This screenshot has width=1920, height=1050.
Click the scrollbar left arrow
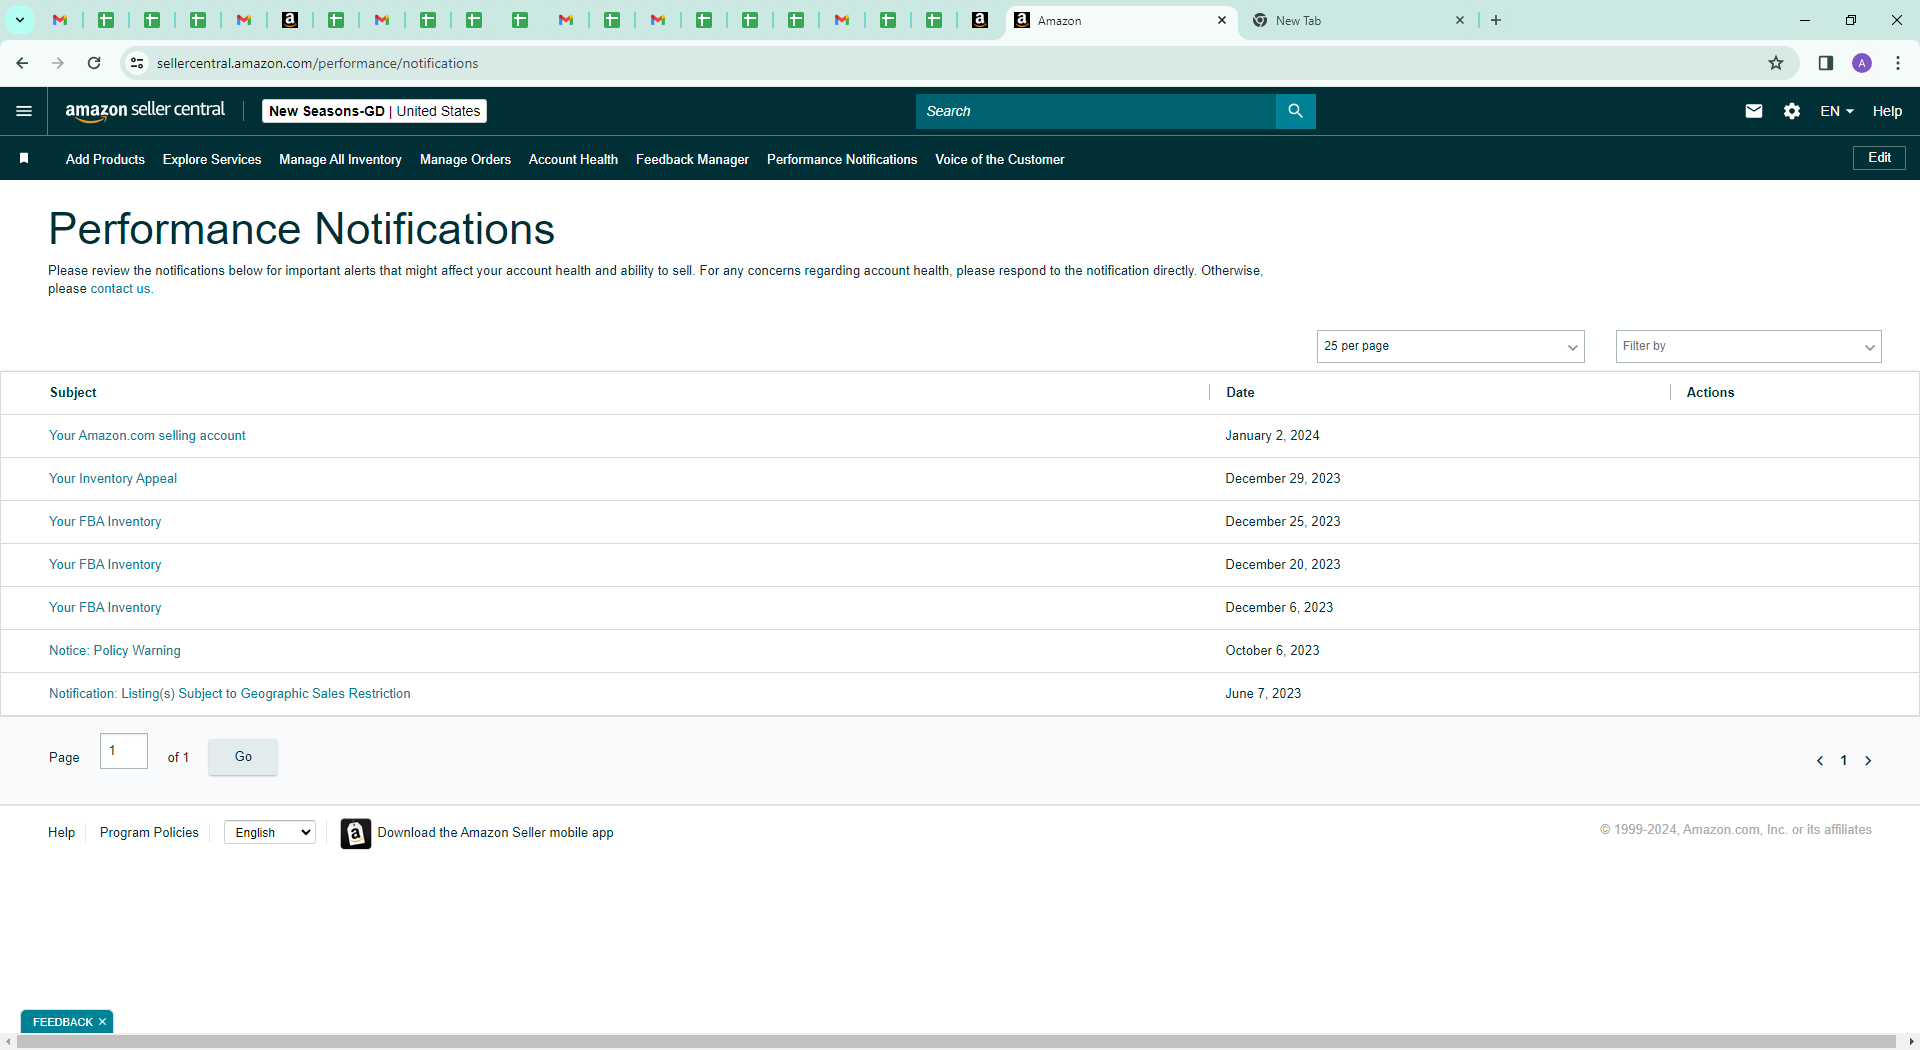[x=8, y=1042]
